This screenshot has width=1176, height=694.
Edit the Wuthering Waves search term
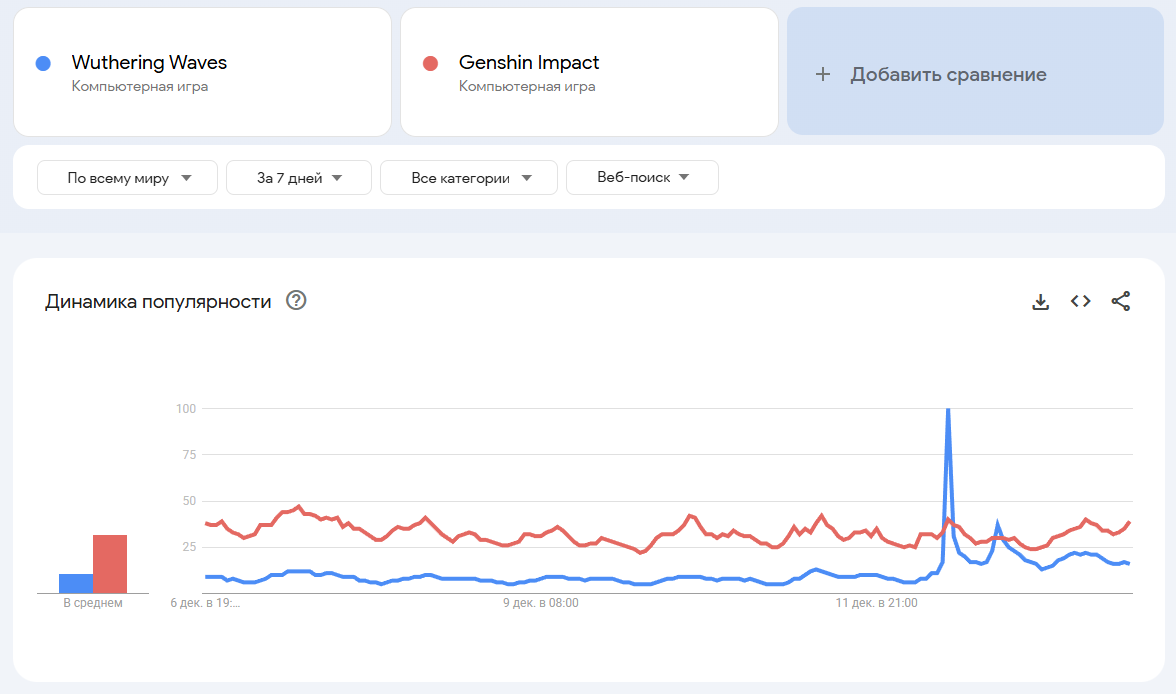149,63
